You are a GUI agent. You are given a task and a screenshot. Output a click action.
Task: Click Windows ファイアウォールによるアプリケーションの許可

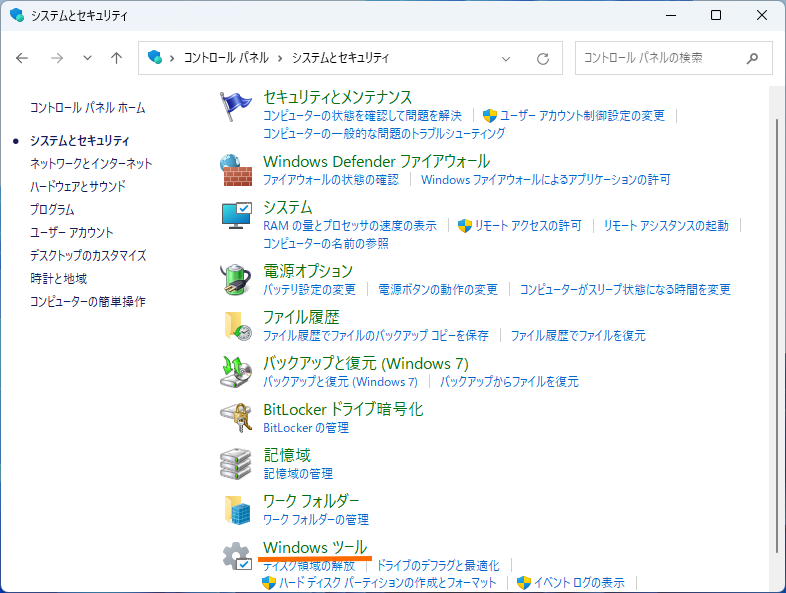[x=546, y=179]
